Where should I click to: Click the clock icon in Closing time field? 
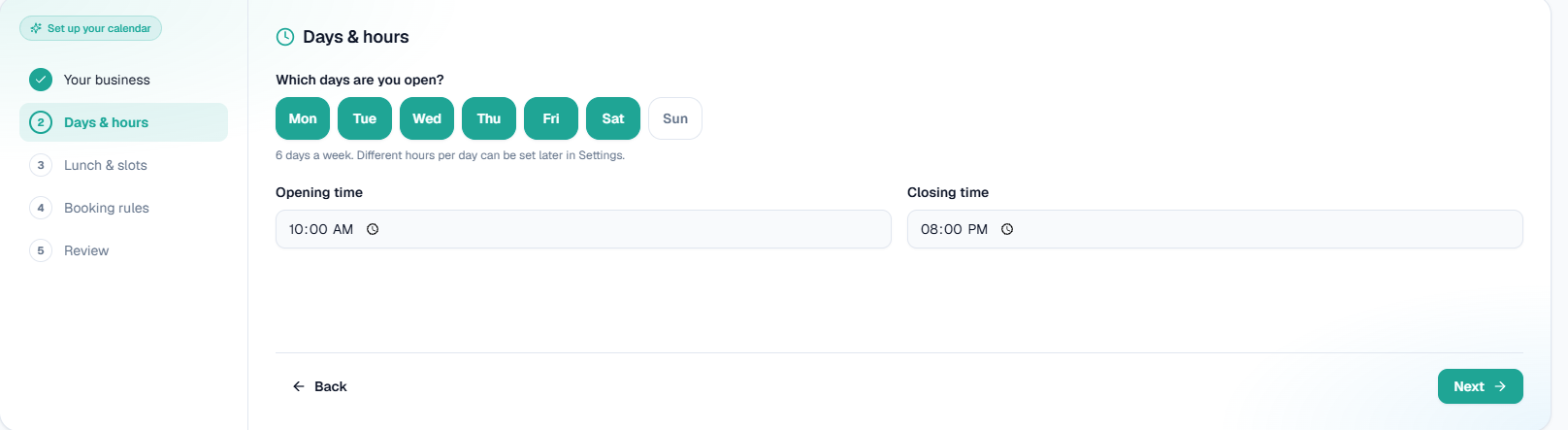(1007, 229)
